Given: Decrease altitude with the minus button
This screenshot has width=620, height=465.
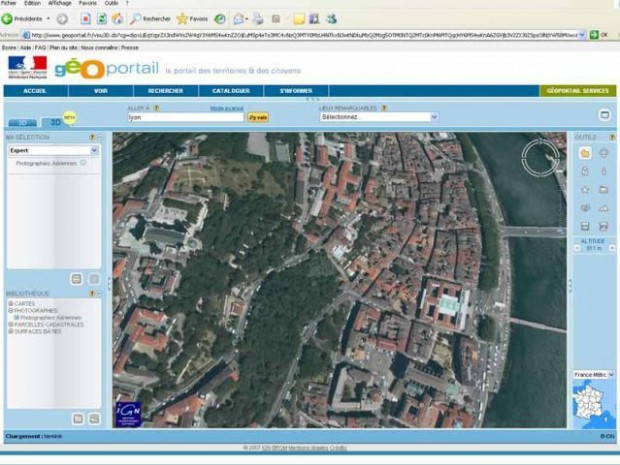Looking at the screenshot, I should tap(577, 248).
